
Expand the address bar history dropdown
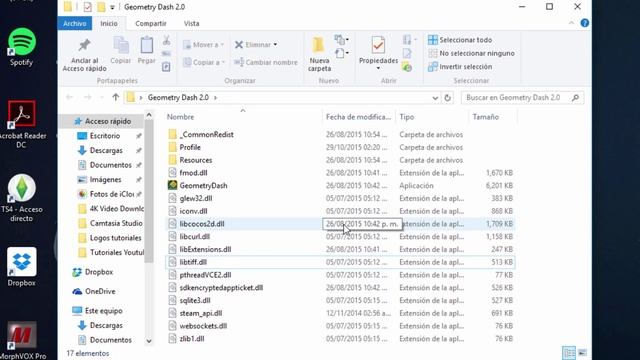pos(435,98)
